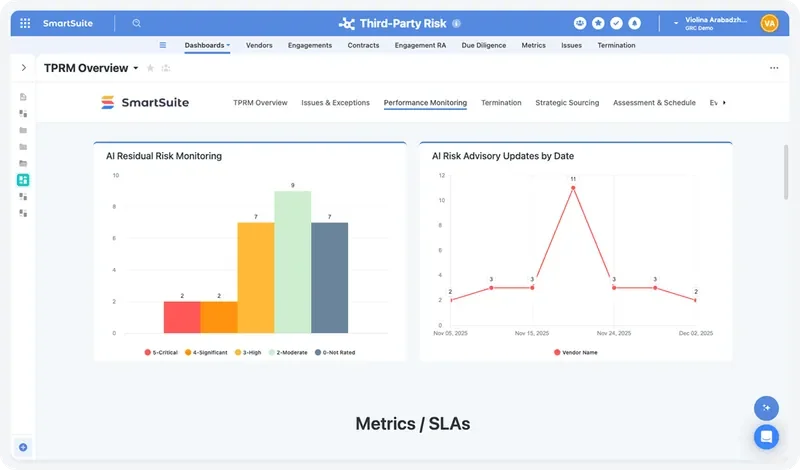Open the Dashboards dropdown menu
Viewport: 800px width, 470px height.
tap(207, 45)
